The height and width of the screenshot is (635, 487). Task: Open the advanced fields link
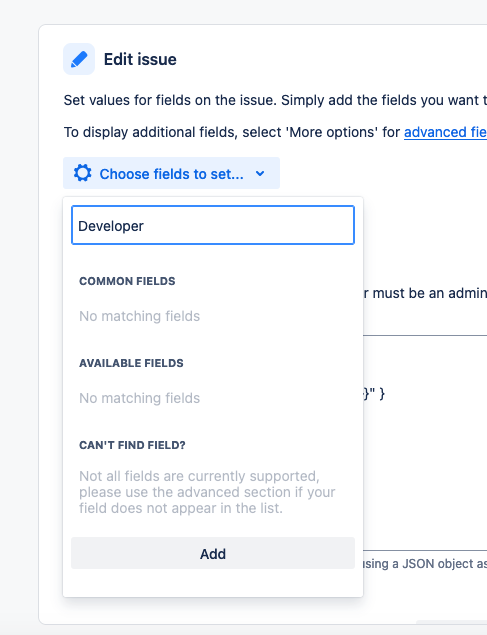[x=445, y=132]
